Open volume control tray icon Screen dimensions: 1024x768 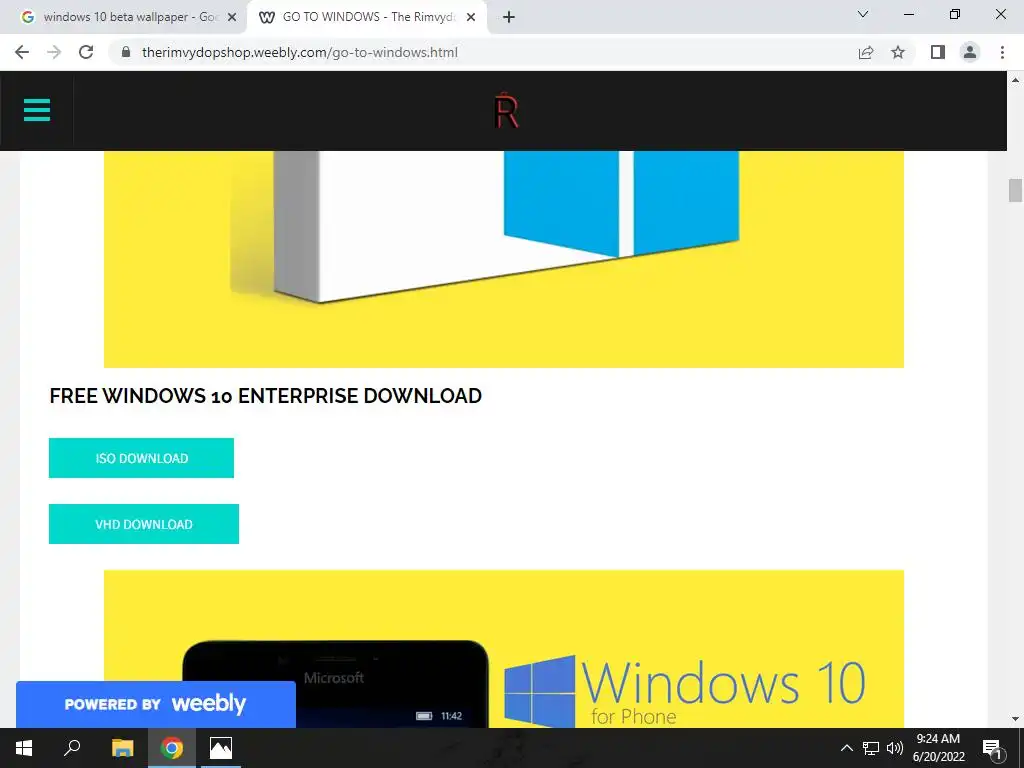(x=895, y=748)
